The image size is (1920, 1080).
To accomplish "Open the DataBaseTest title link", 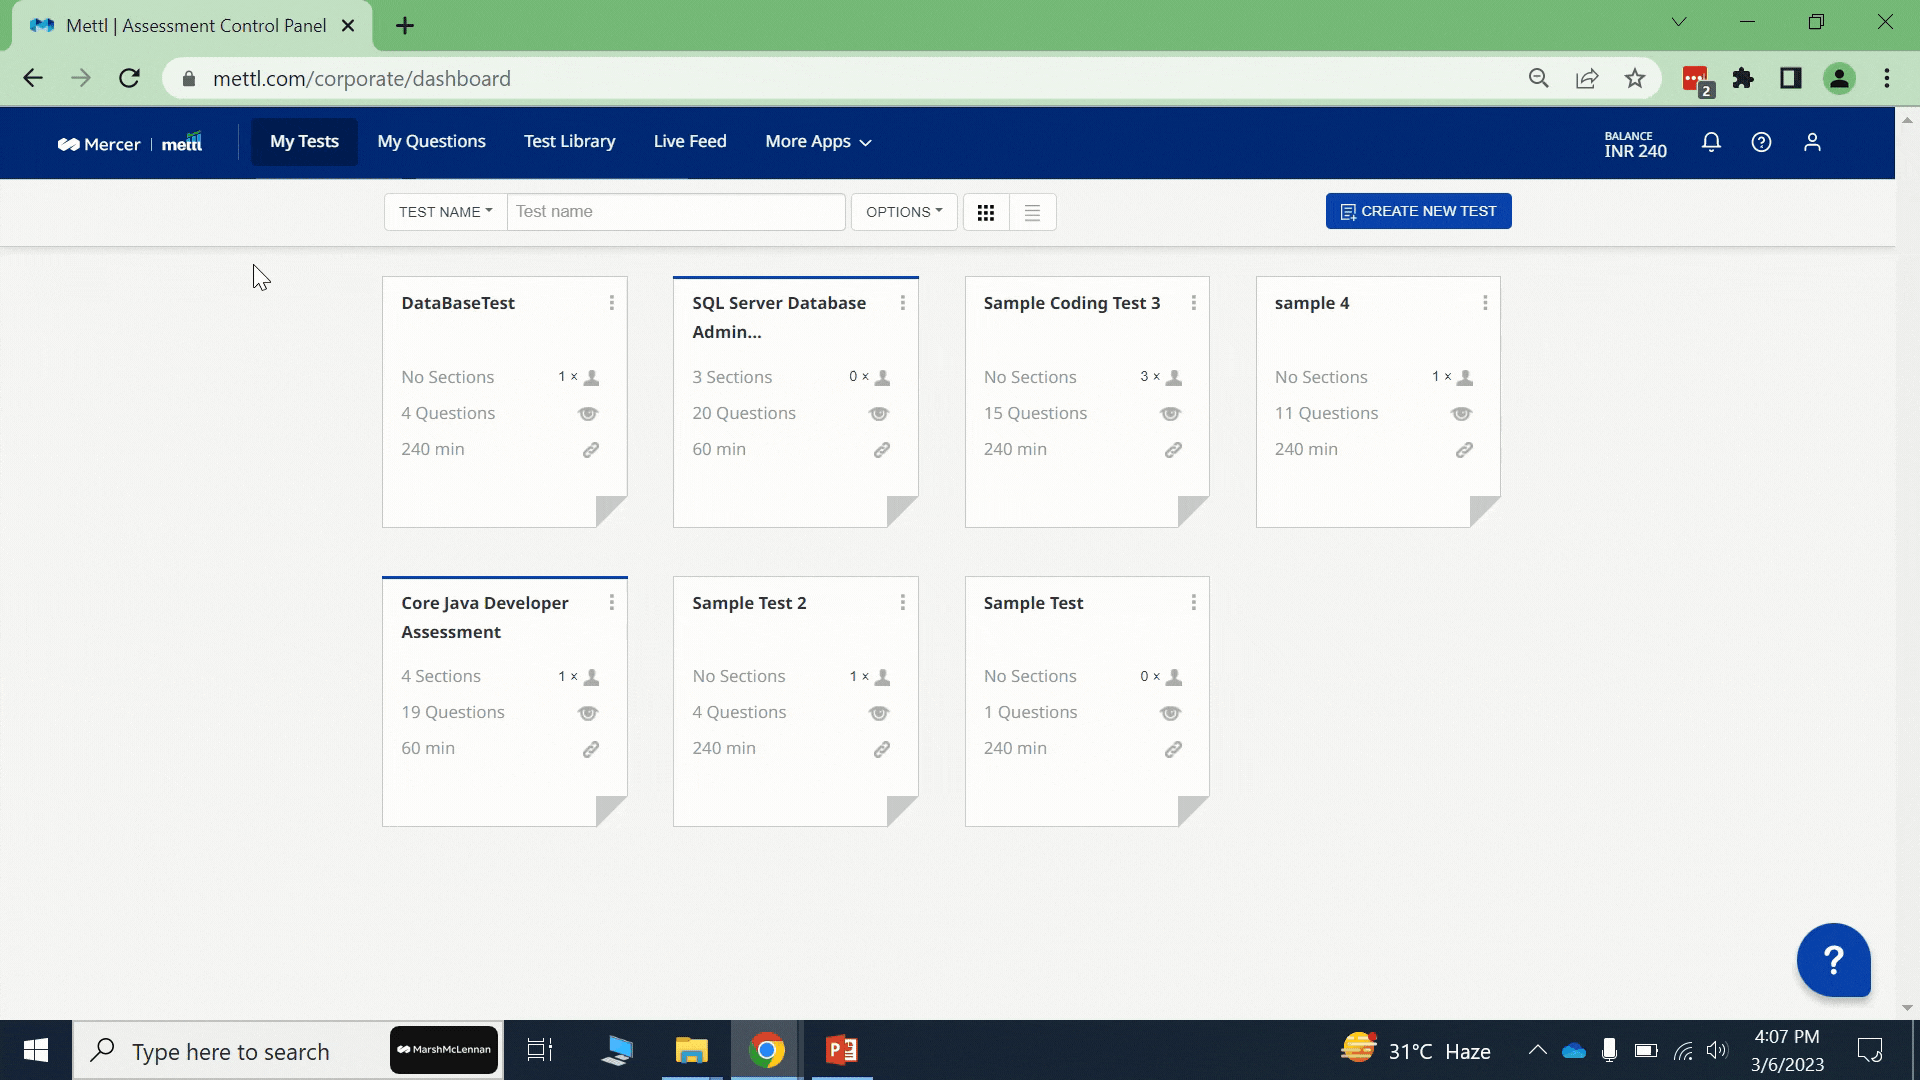I will click(x=458, y=303).
